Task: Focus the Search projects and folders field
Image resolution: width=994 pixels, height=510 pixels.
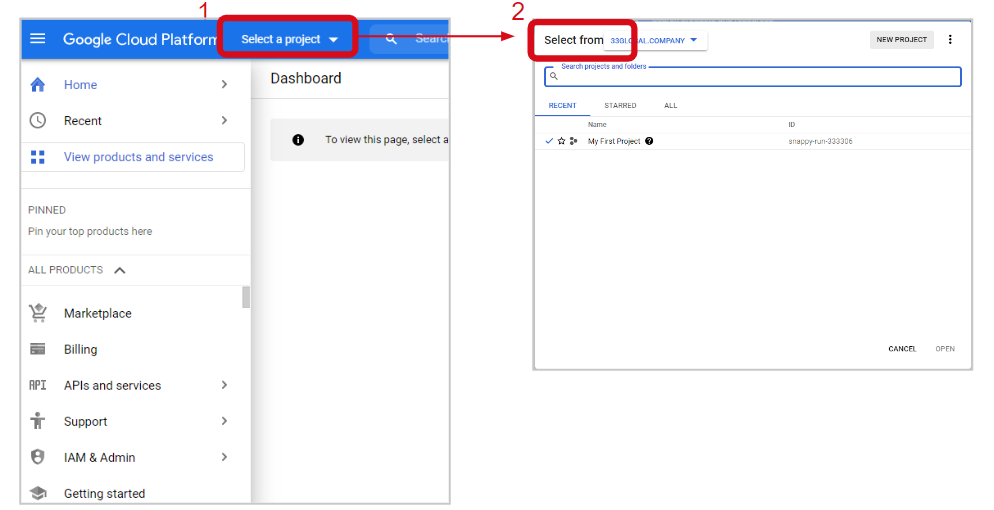Action: (x=752, y=76)
